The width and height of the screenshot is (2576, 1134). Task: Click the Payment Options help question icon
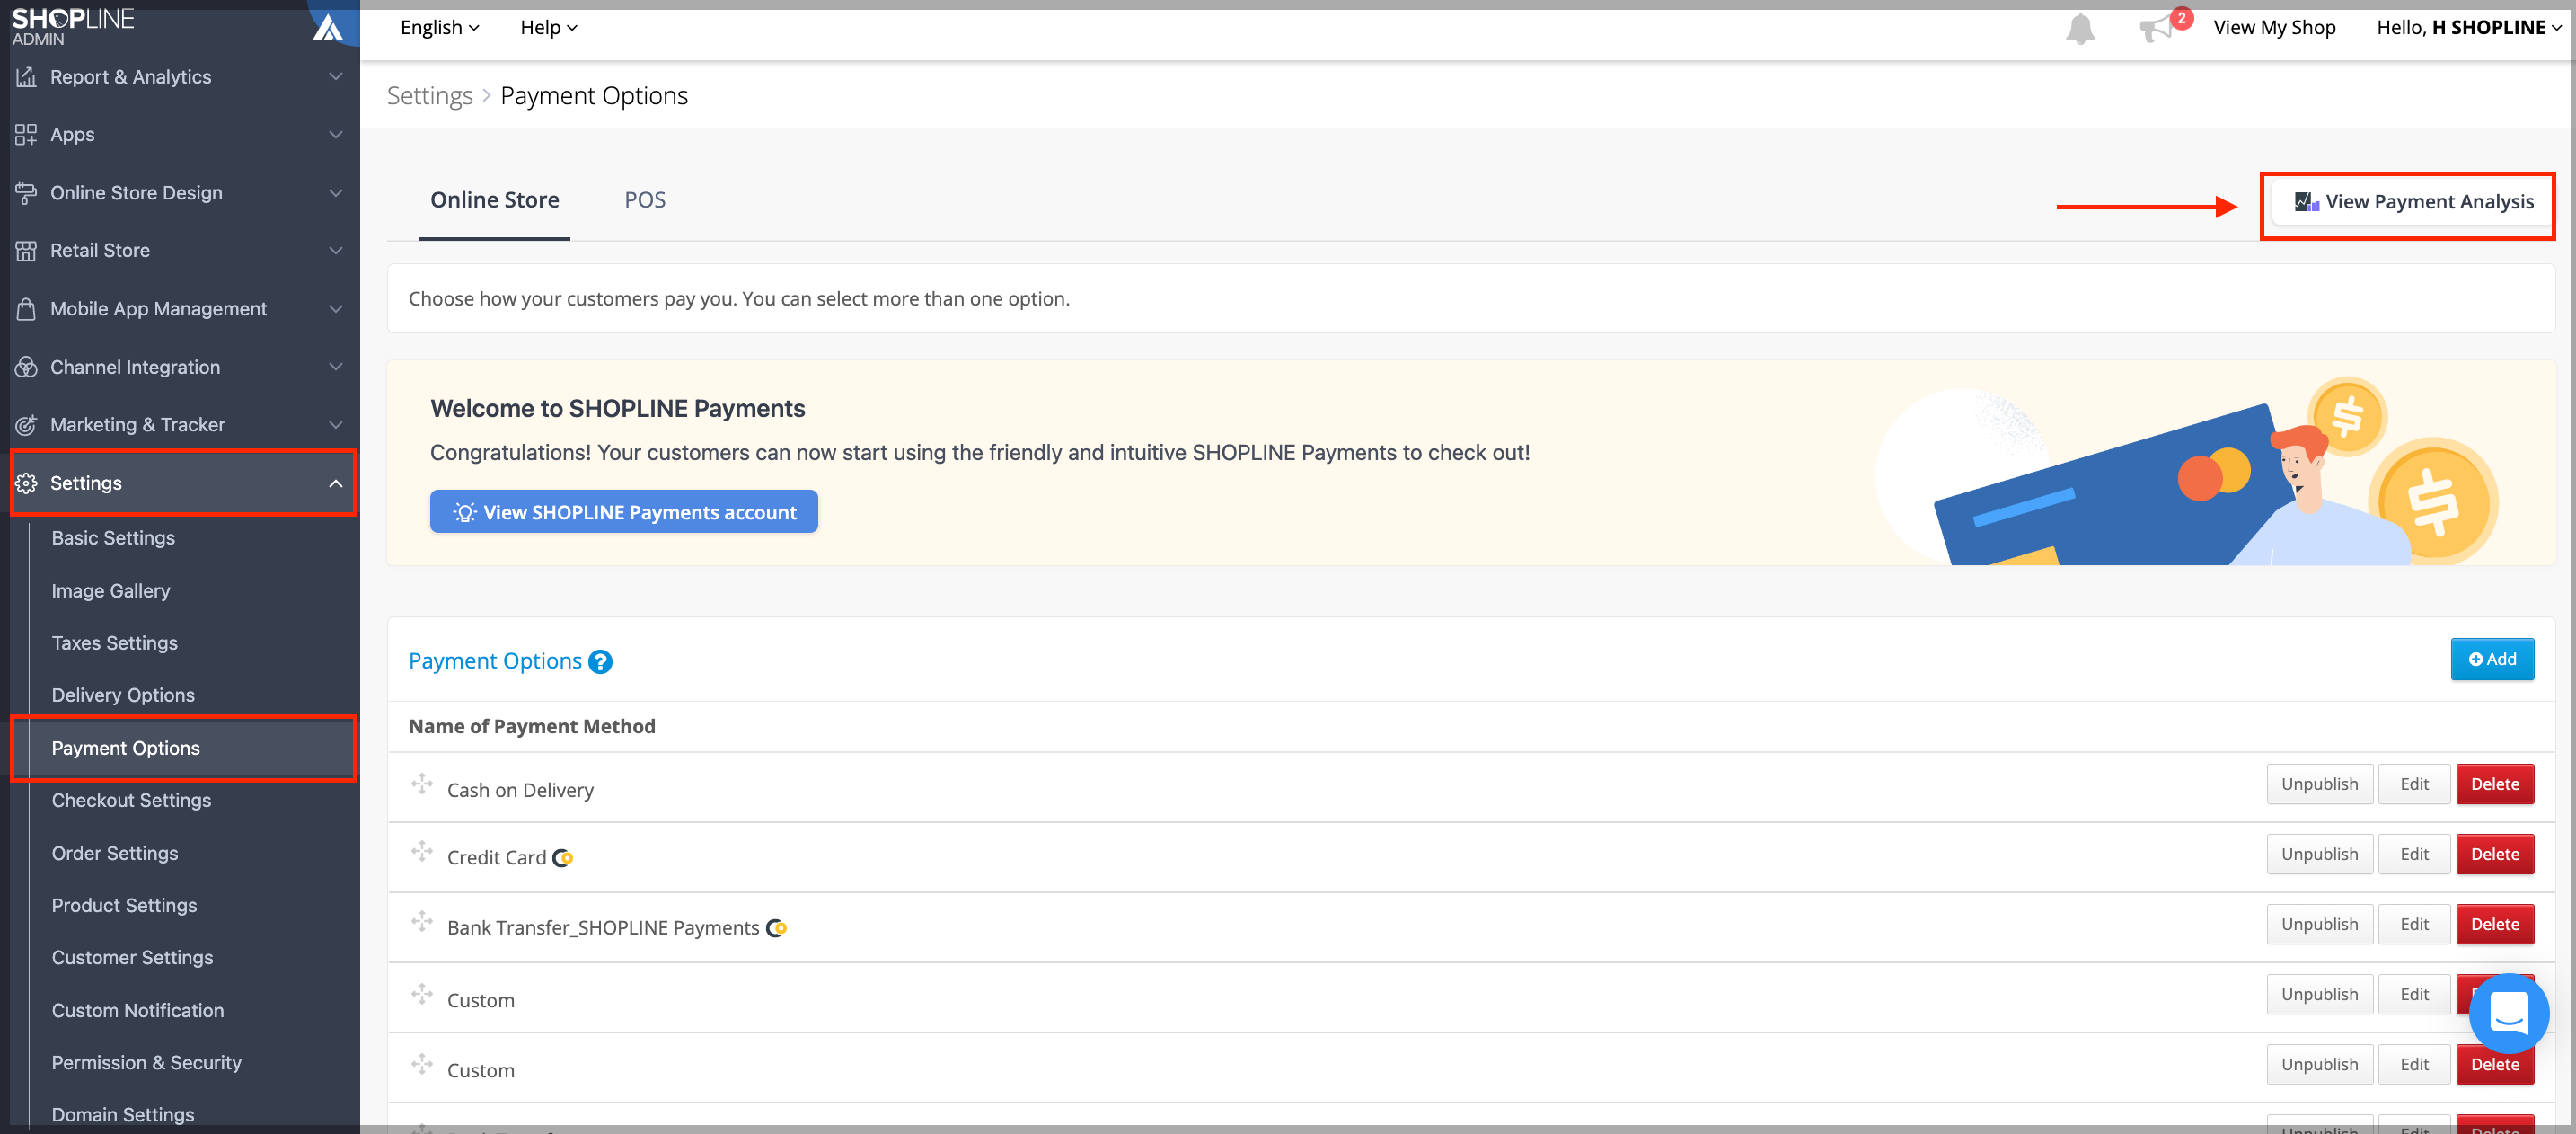600,662
